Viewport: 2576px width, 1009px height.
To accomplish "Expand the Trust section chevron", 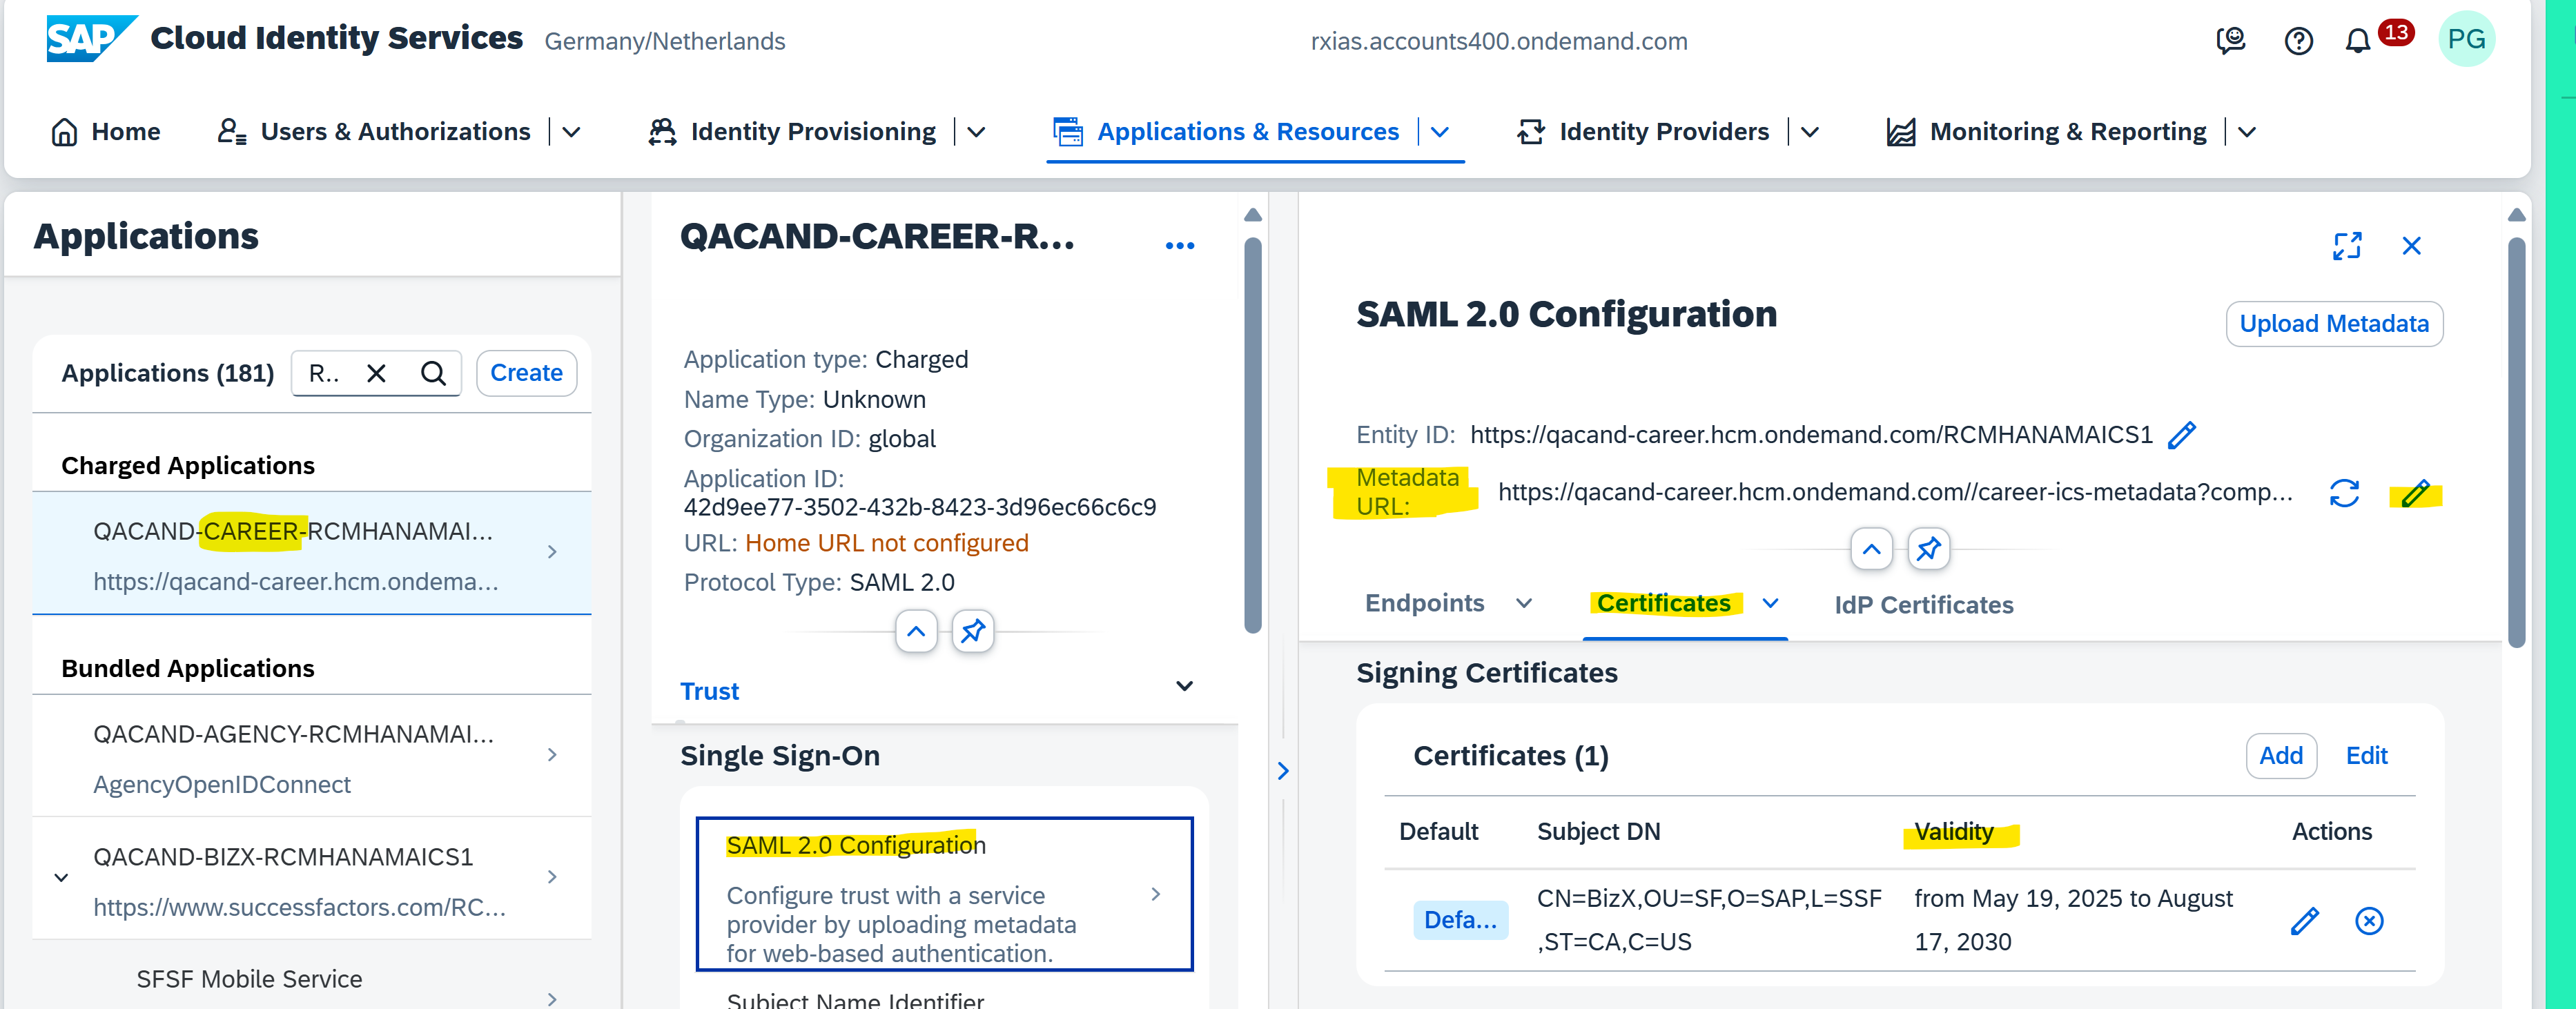I will (x=1184, y=686).
